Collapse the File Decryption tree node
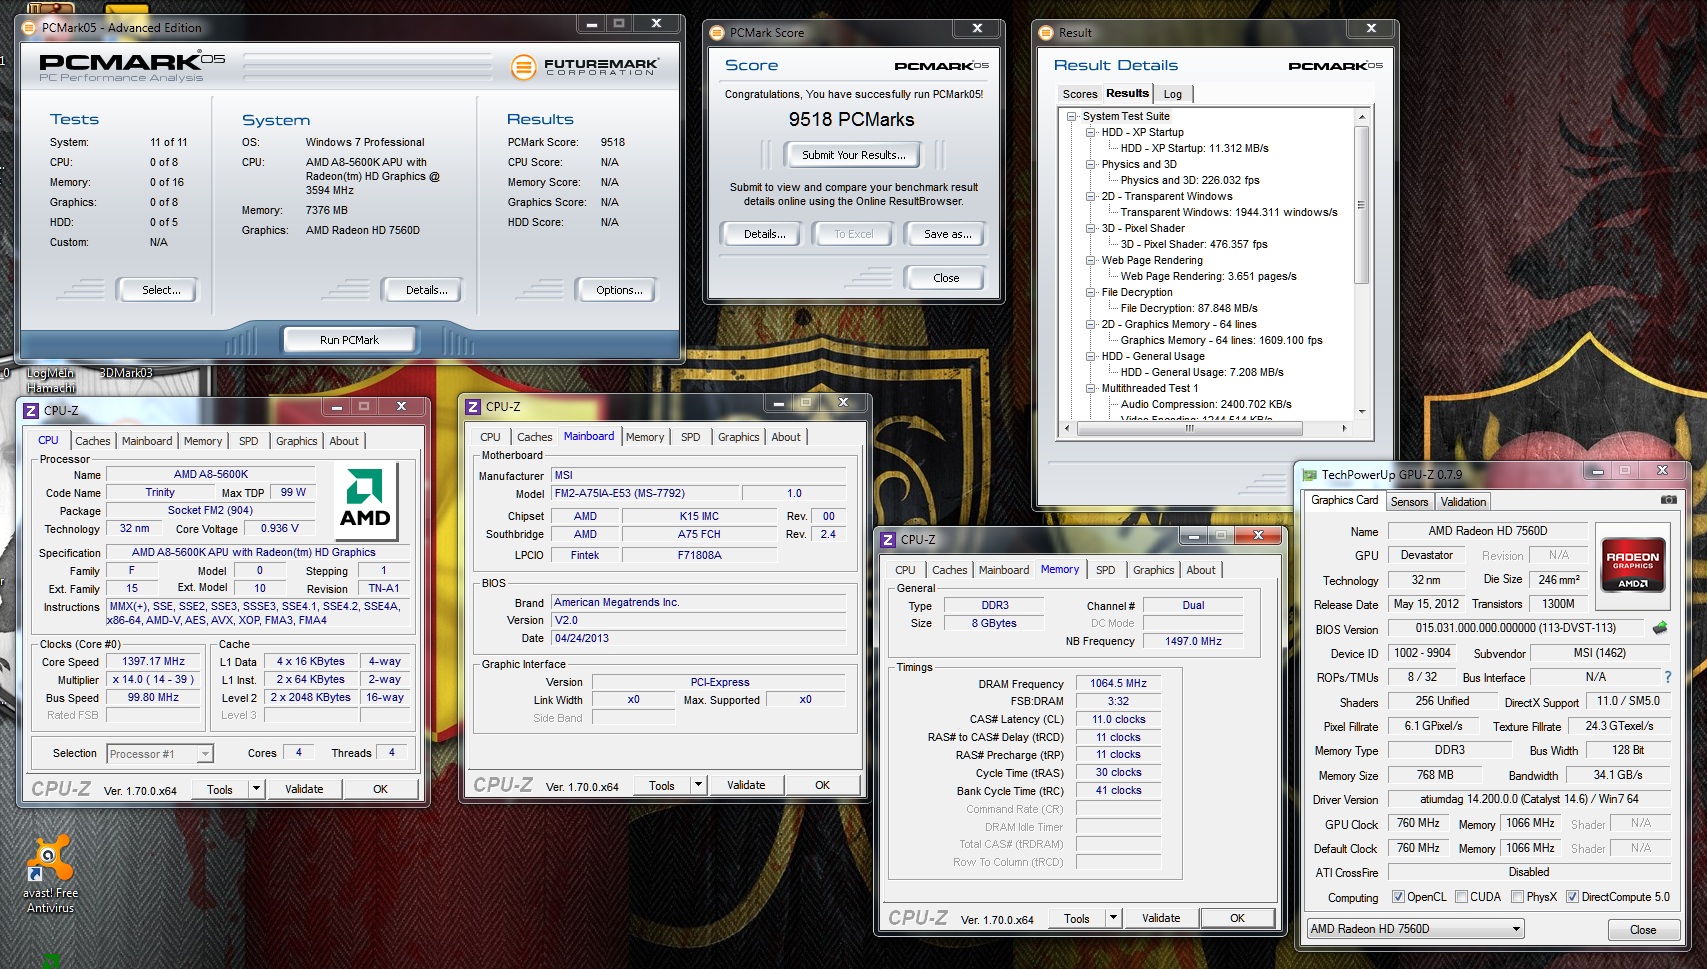Viewport: 1707px width, 969px height. click(x=1091, y=292)
